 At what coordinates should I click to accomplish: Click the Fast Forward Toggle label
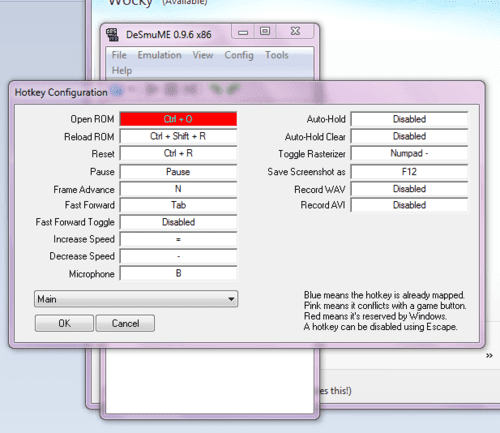click(x=75, y=222)
